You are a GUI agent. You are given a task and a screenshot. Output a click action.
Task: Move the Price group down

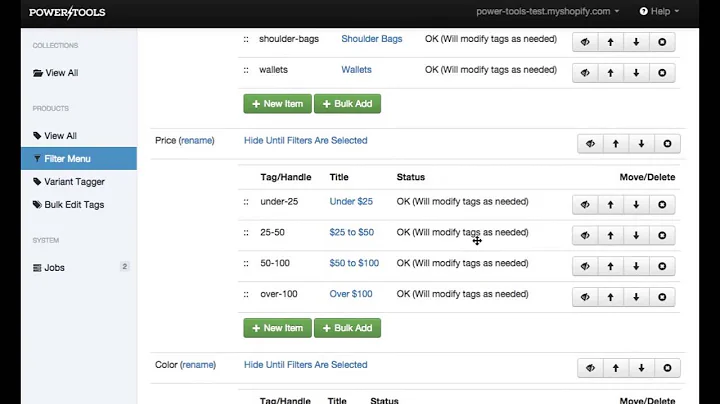coord(641,144)
